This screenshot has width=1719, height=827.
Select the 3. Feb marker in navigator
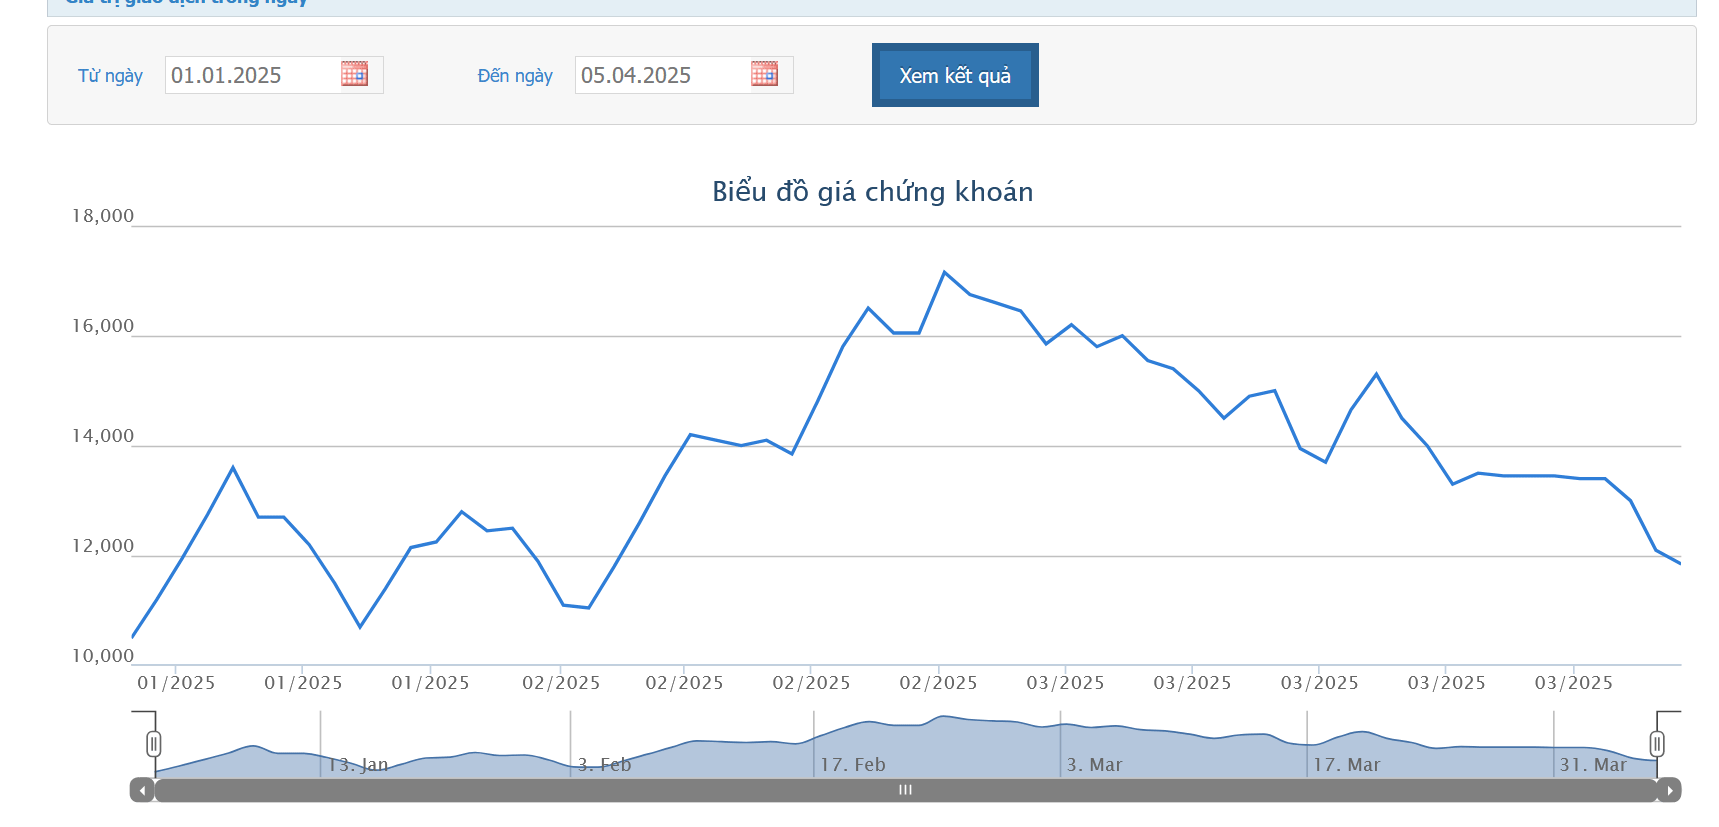tap(605, 765)
